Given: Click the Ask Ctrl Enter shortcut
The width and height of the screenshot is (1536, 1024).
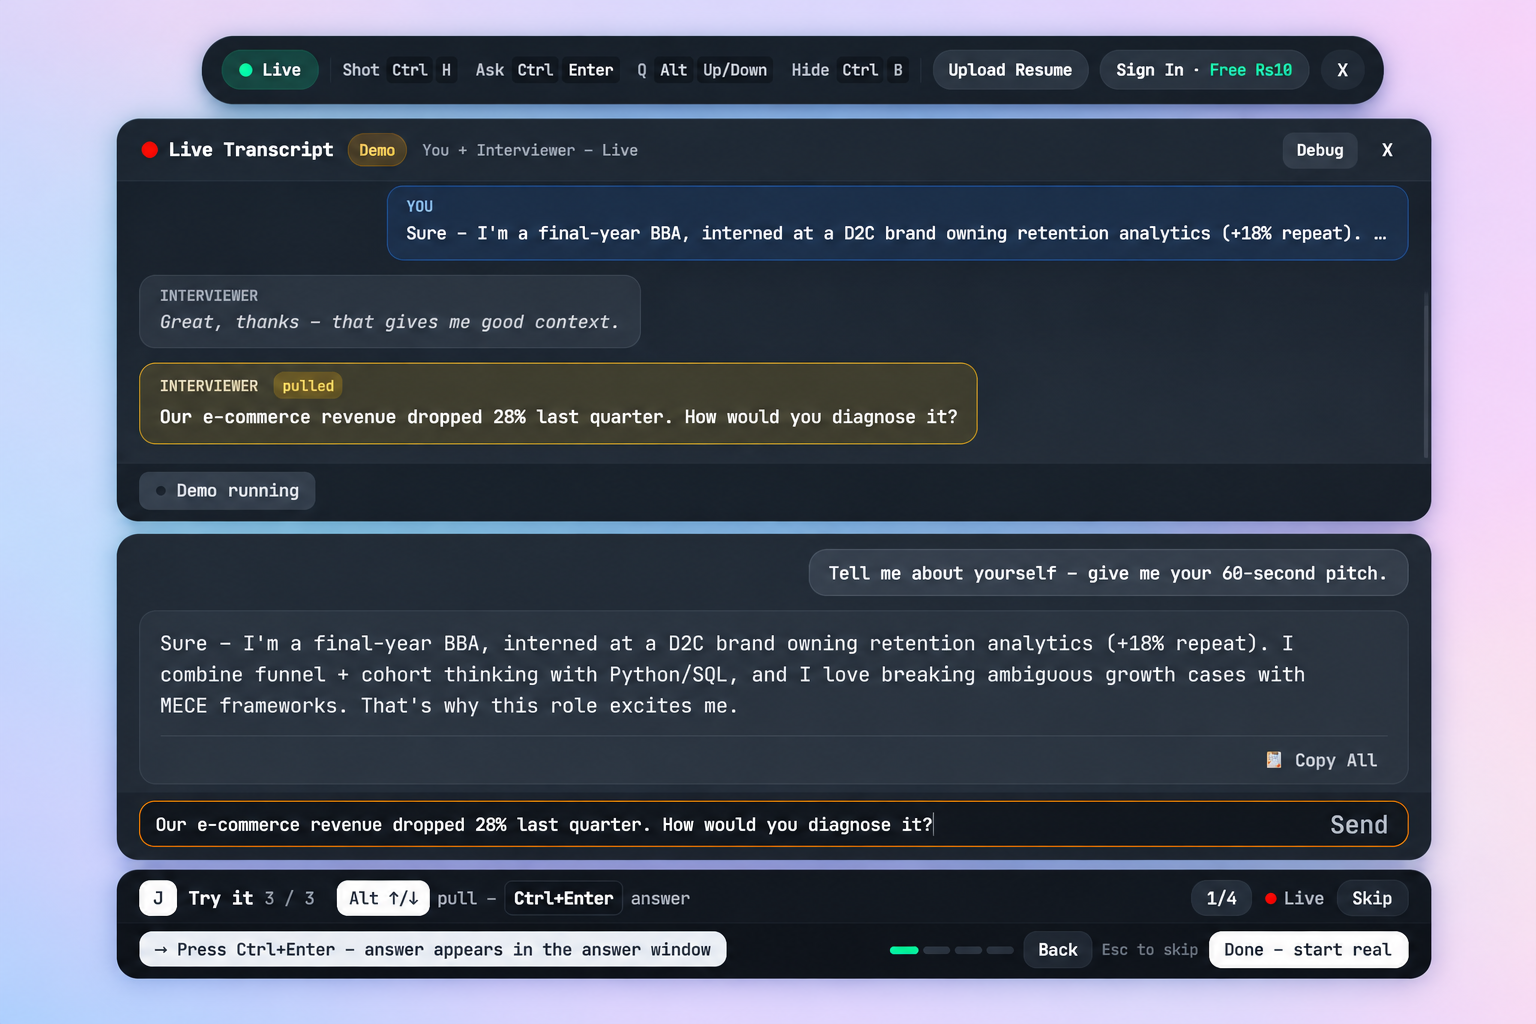Looking at the screenshot, I should tap(545, 70).
